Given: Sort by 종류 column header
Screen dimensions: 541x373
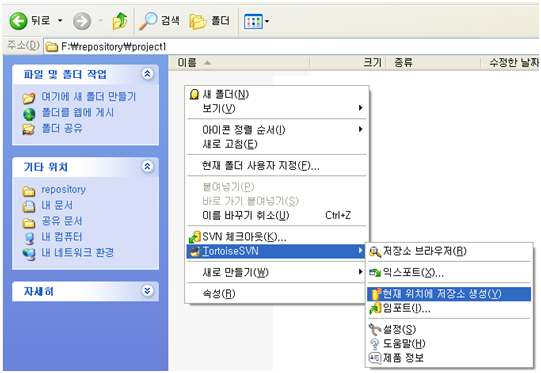Looking at the screenshot, I should tap(433, 62).
